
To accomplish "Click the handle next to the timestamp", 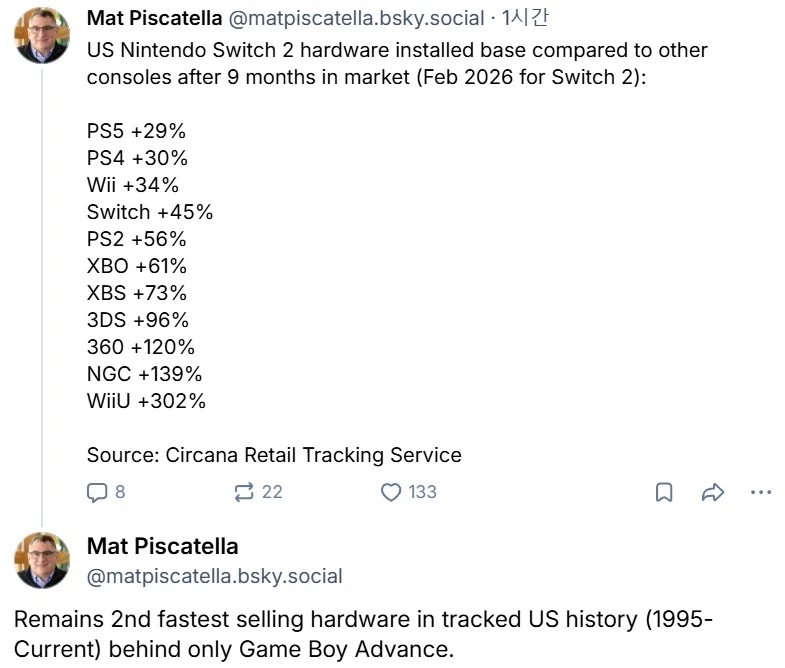I will pyautogui.click(x=358, y=18).
